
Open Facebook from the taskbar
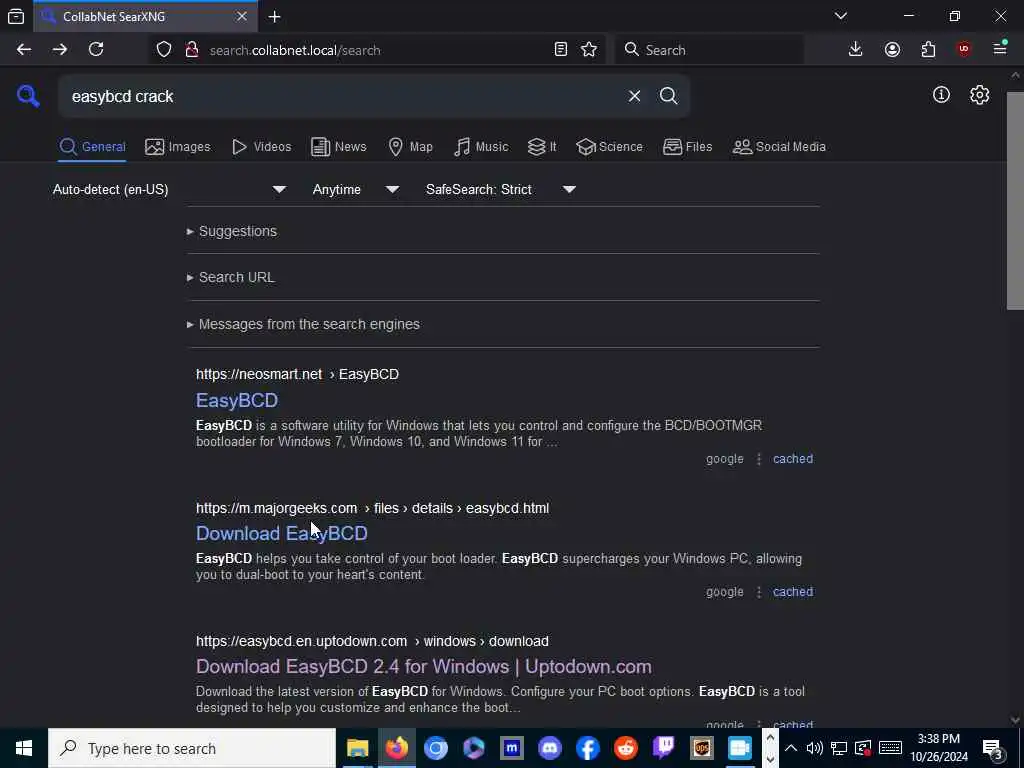click(588, 748)
